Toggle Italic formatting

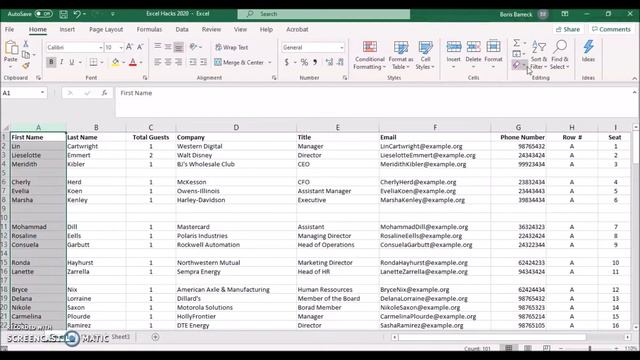click(x=61, y=62)
